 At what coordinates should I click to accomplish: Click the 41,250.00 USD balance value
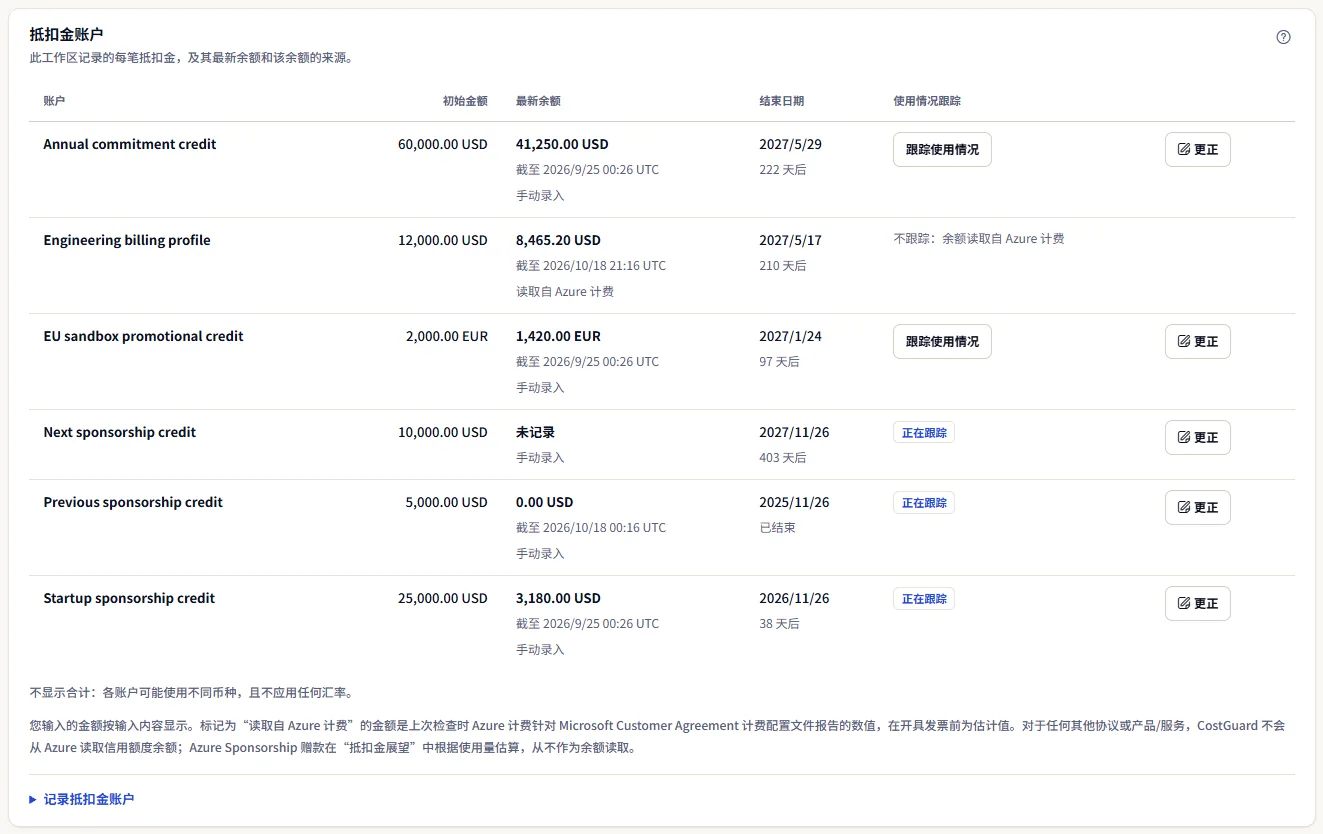pos(562,144)
